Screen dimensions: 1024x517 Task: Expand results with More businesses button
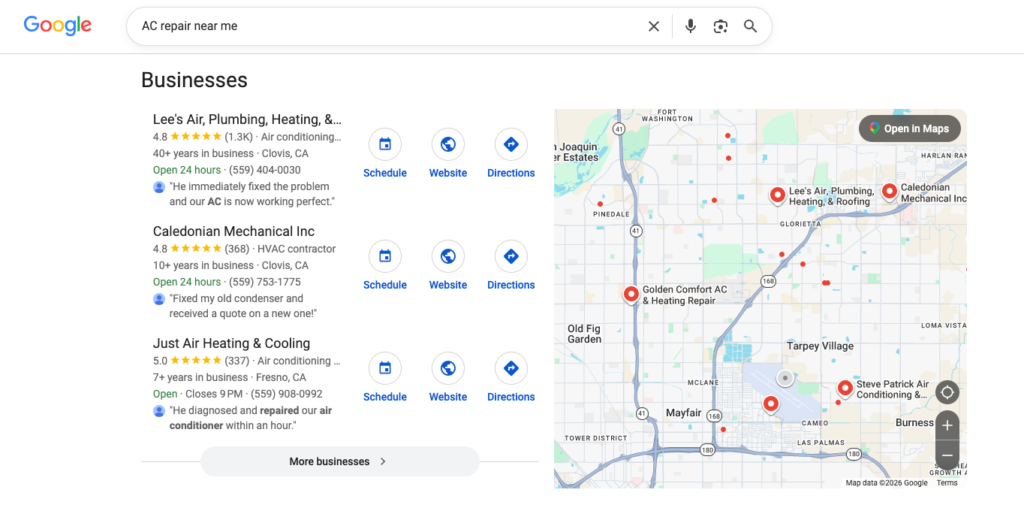pyautogui.click(x=340, y=462)
